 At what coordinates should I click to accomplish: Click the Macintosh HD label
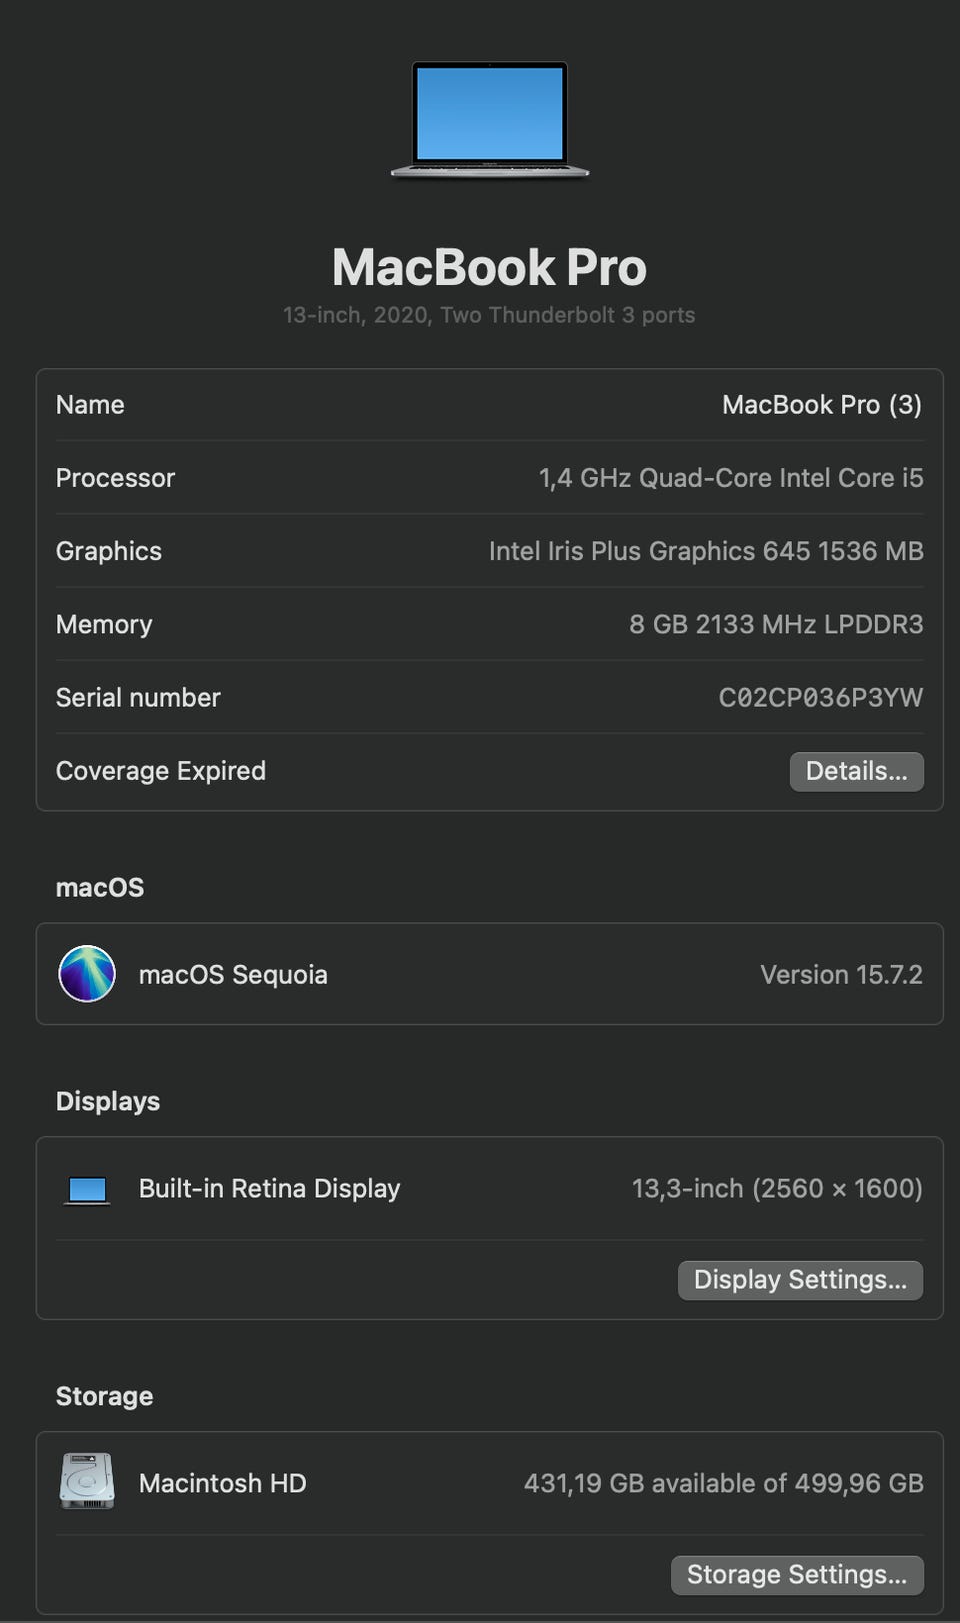(222, 1483)
